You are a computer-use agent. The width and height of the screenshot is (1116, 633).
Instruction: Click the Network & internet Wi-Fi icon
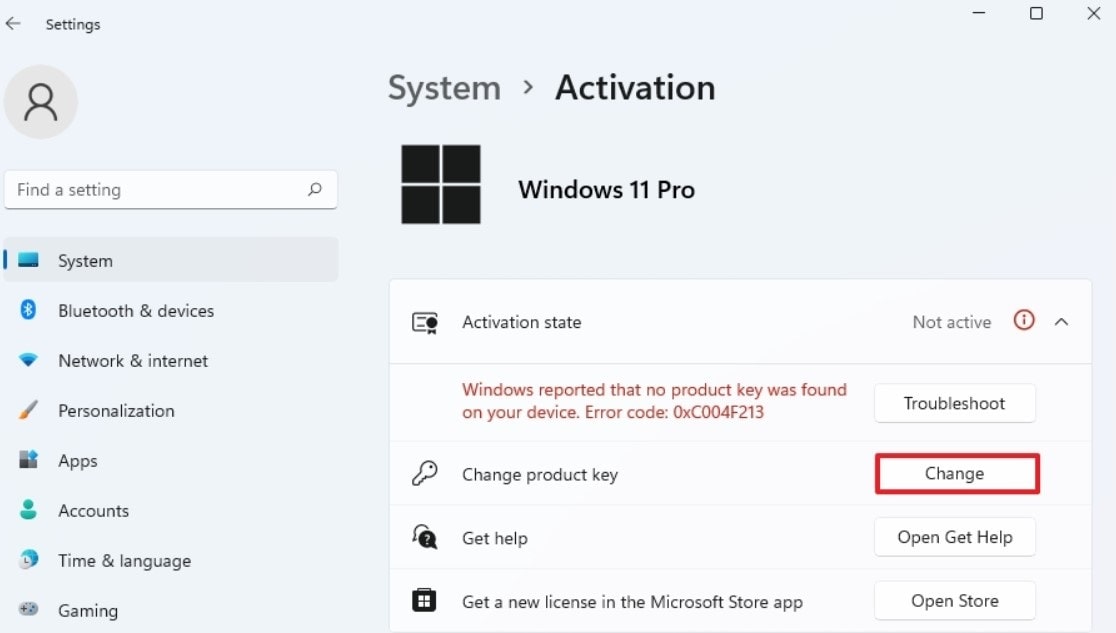click(x=28, y=360)
